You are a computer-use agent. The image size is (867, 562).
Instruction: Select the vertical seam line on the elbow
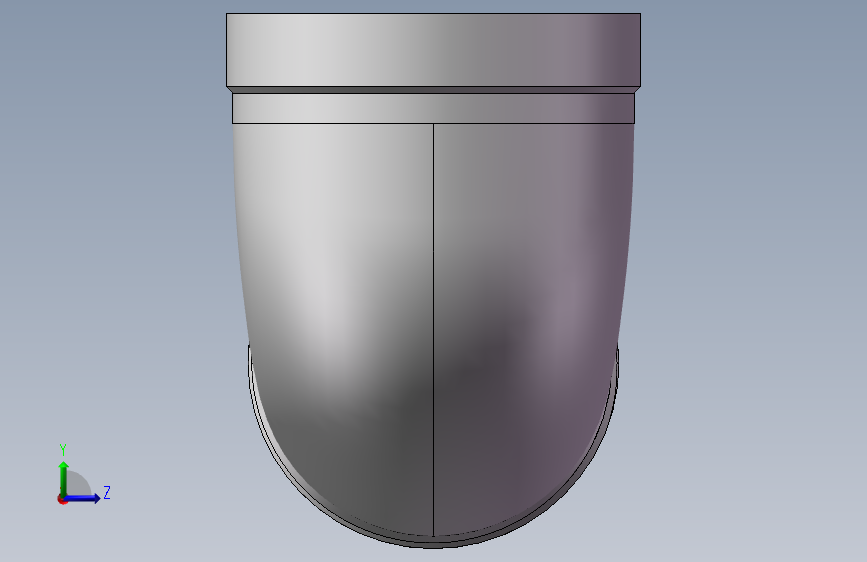coord(434,330)
